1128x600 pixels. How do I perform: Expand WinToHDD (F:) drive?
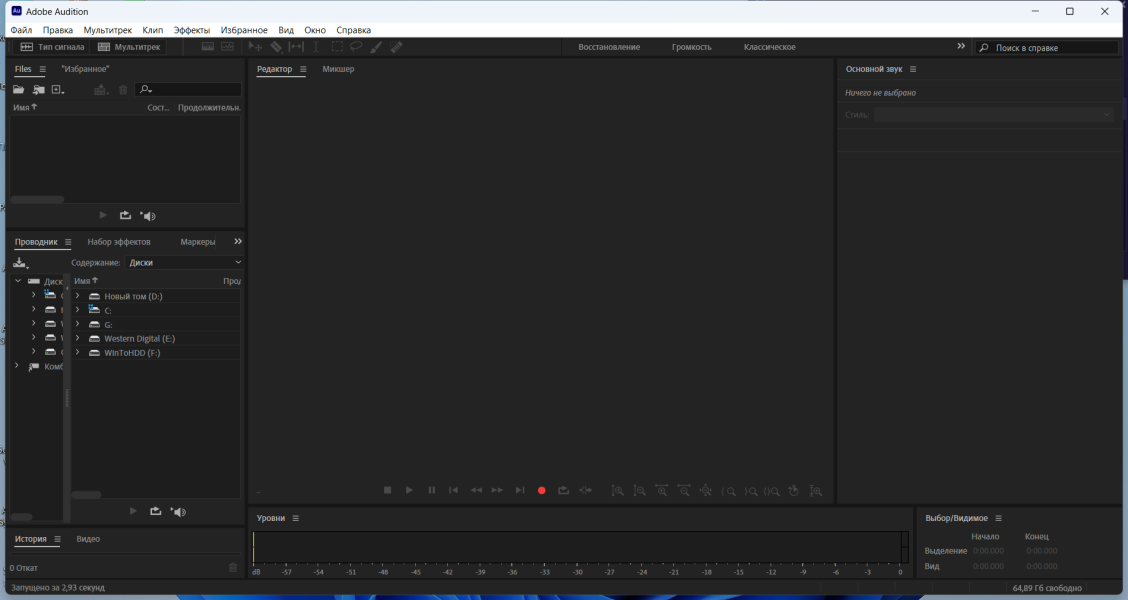(78, 353)
